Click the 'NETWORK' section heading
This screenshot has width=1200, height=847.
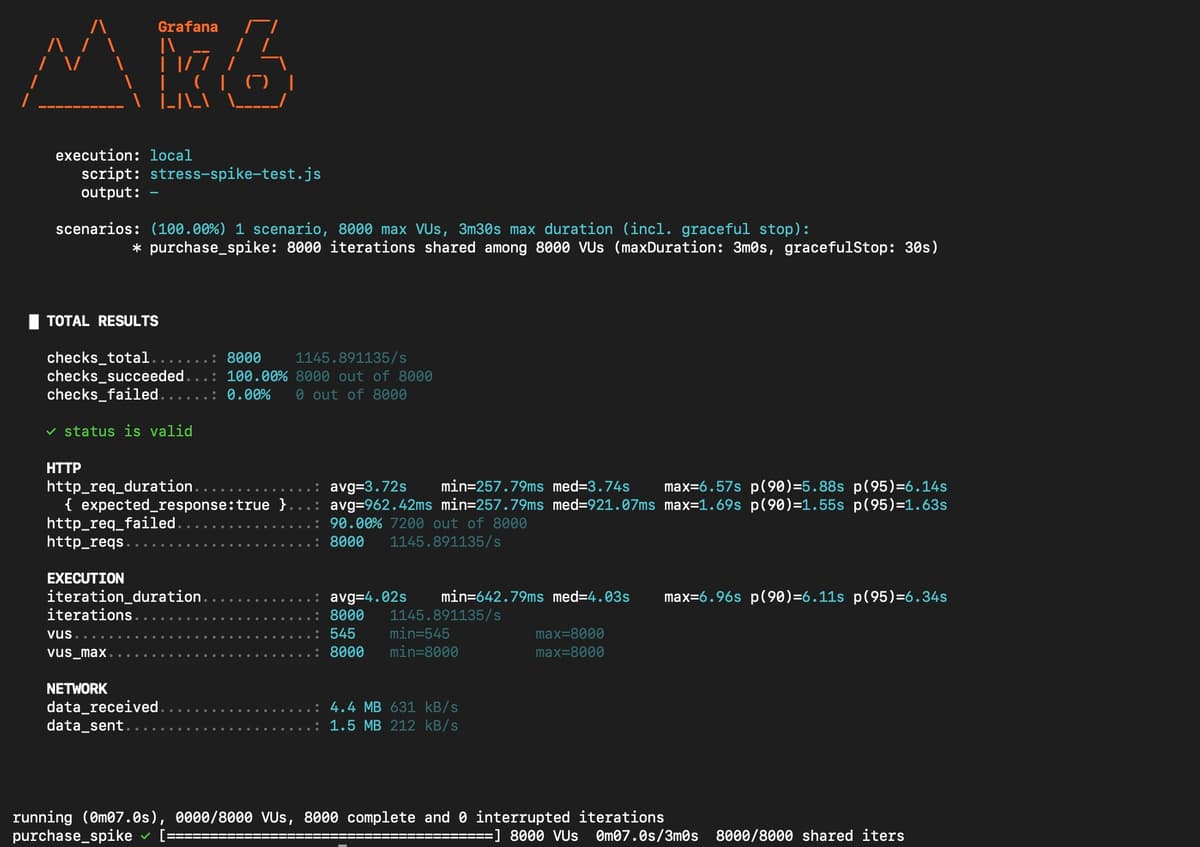pos(76,688)
